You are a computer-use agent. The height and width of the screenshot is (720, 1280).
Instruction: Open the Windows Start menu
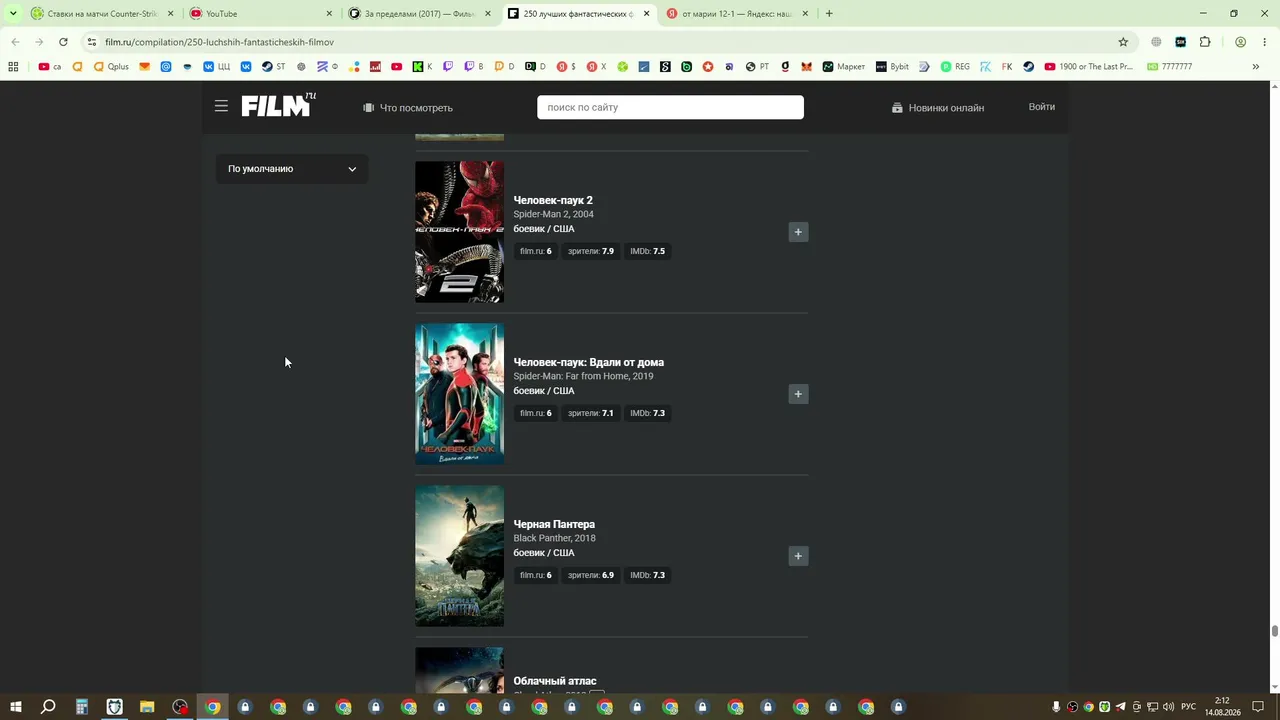point(16,707)
